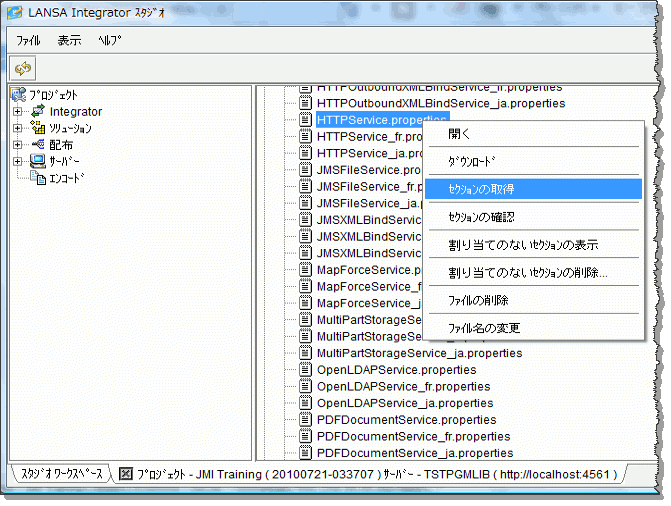
Task: Click file icon of JMSFileService_fr row
Action: click(305, 187)
